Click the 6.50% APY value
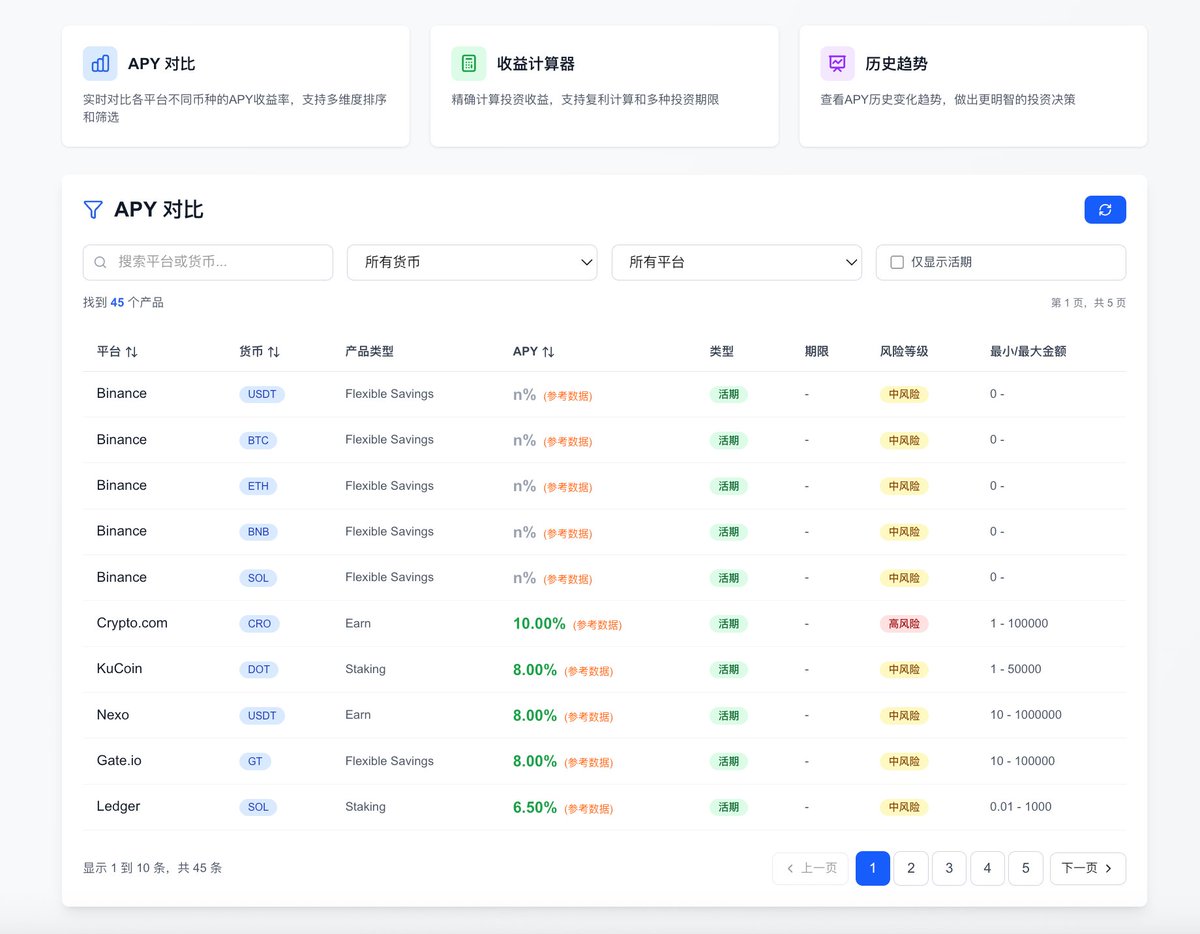The image size is (1200, 934). (x=535, y=808)
